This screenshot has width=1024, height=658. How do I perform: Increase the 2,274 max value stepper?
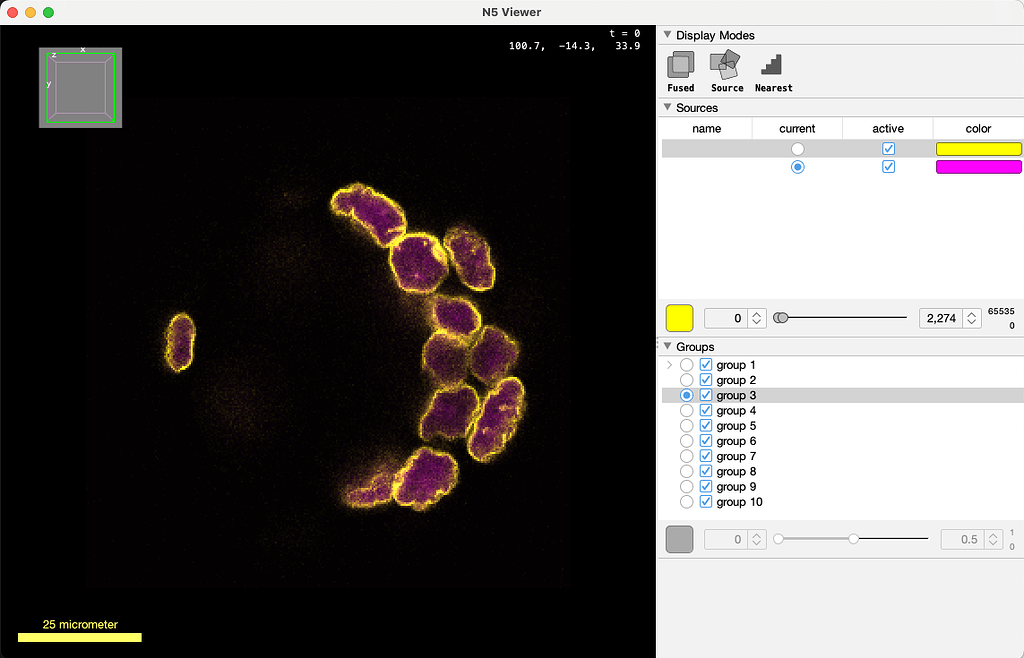[x=973, y=314]
